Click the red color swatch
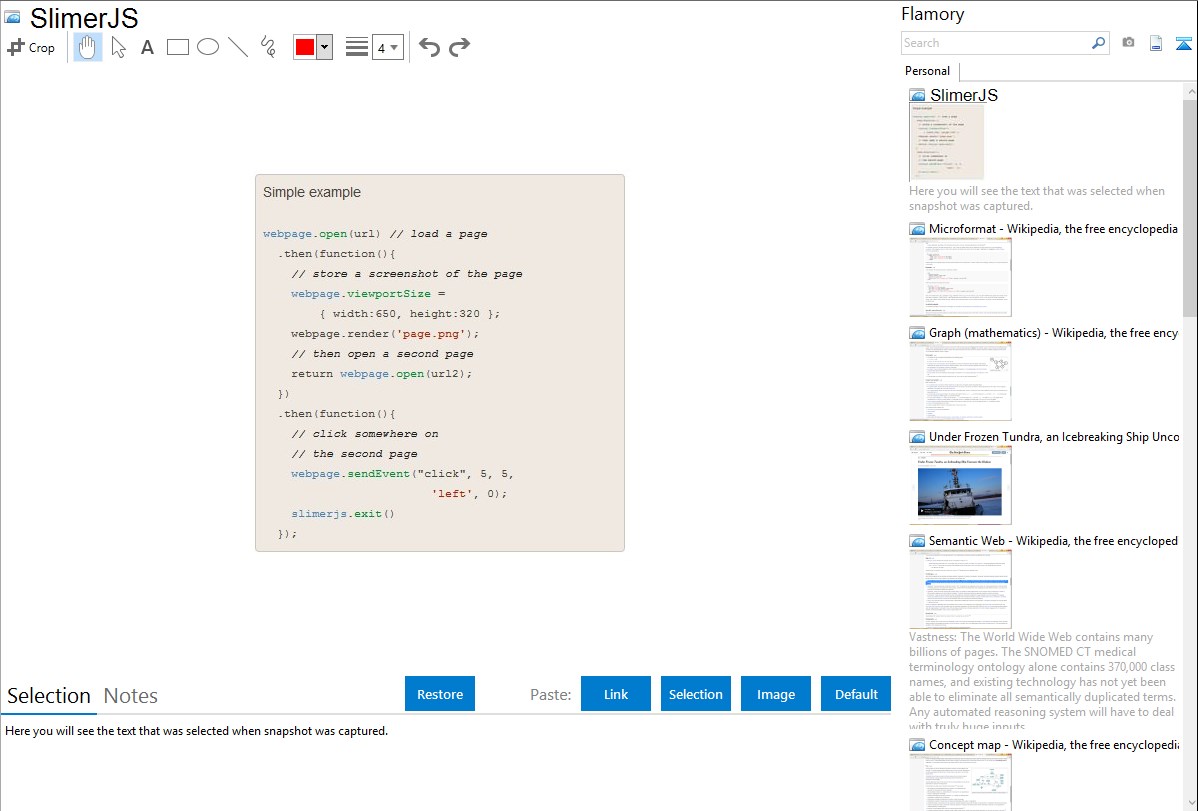Screen dimensions: 1198x811 pos(305,47)
